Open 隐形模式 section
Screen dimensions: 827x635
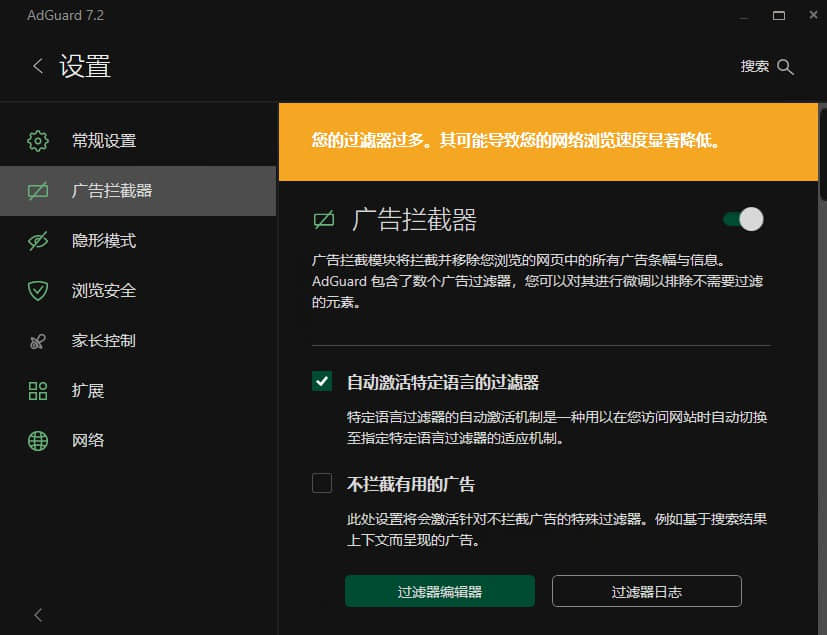(x=138, y=241)
